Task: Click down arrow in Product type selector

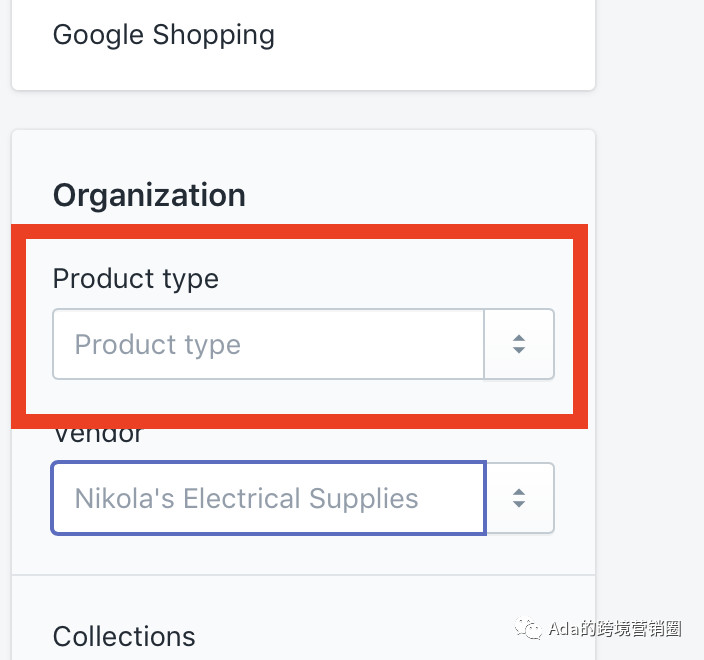Action: coord(519,352)
